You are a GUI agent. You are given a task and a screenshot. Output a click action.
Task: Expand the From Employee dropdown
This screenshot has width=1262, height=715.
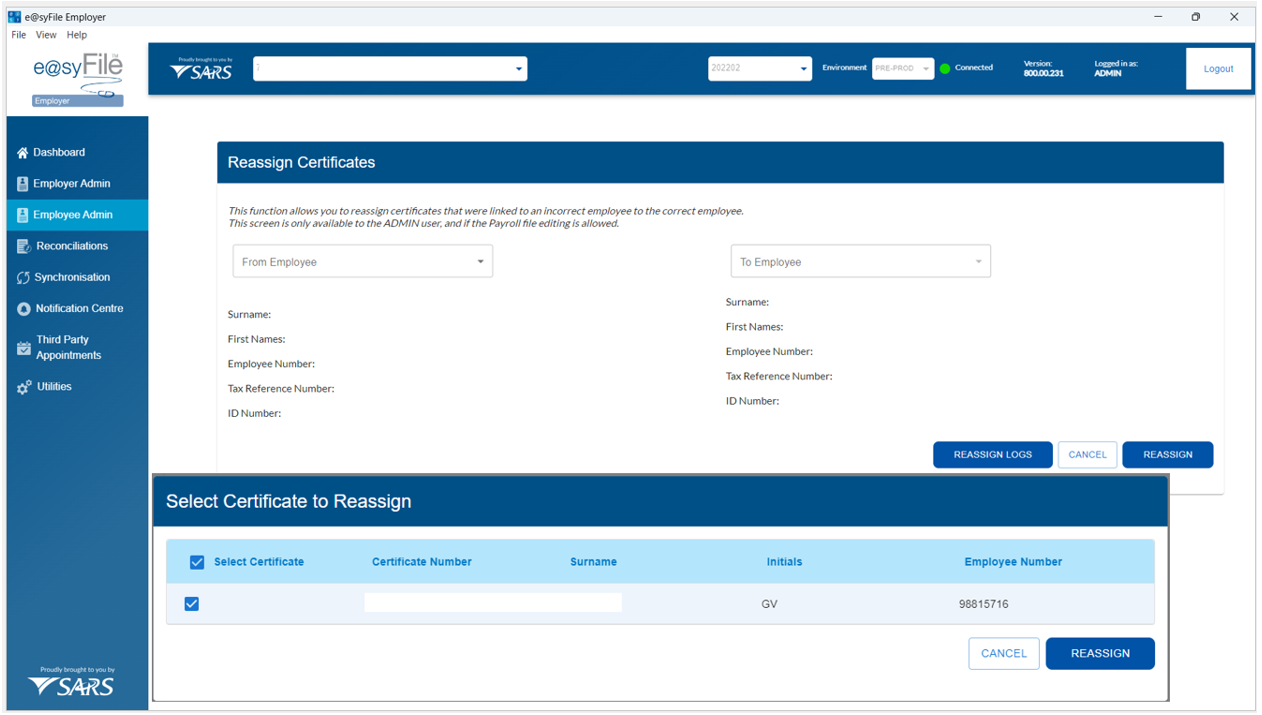tap(362, 262)
